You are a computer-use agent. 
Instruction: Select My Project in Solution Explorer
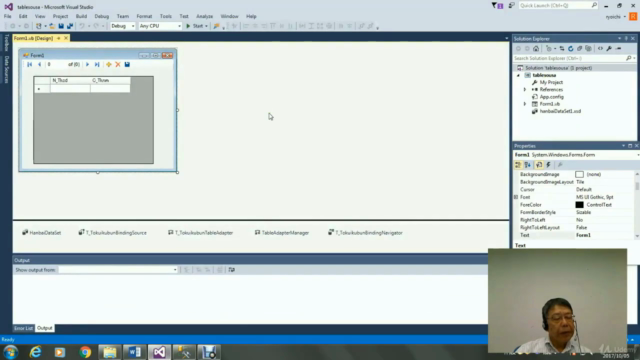pyautogui.click(x=551, y=82)
